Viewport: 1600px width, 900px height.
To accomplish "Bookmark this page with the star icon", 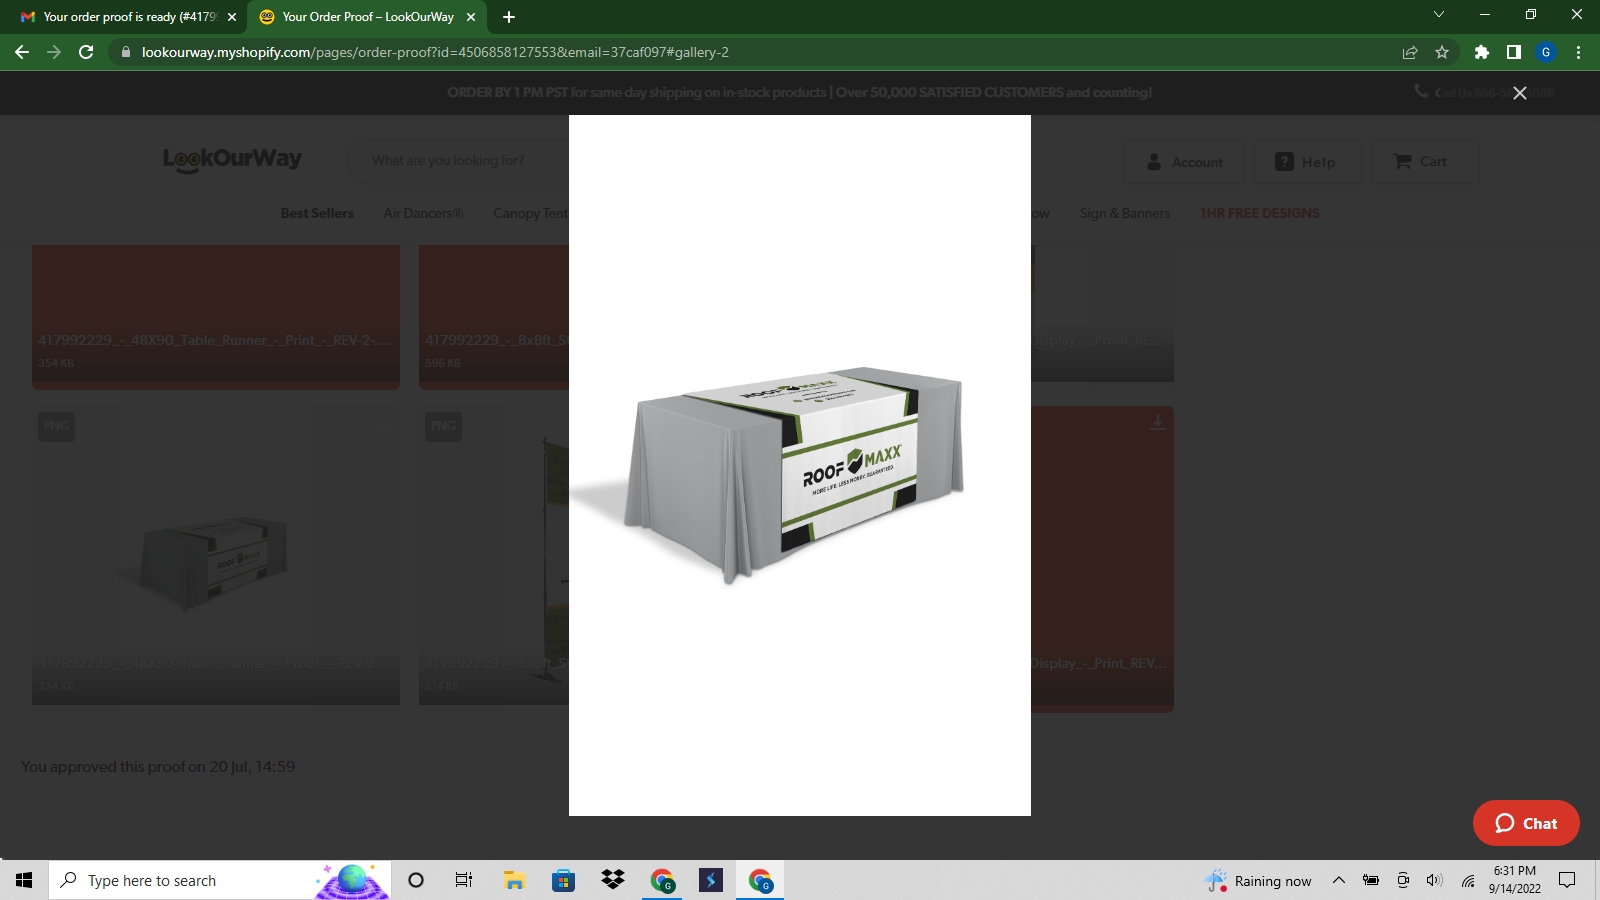I will pos(1442,52).
